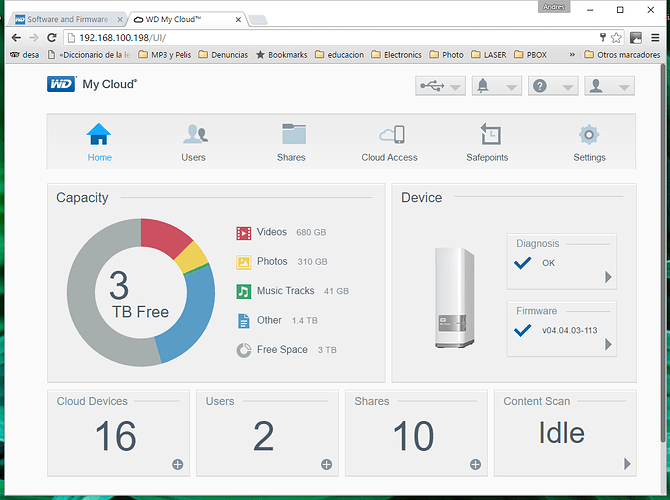Viewport: 670px width, 500px height.
Task: Open the user account dropdown
Action: 609,86
